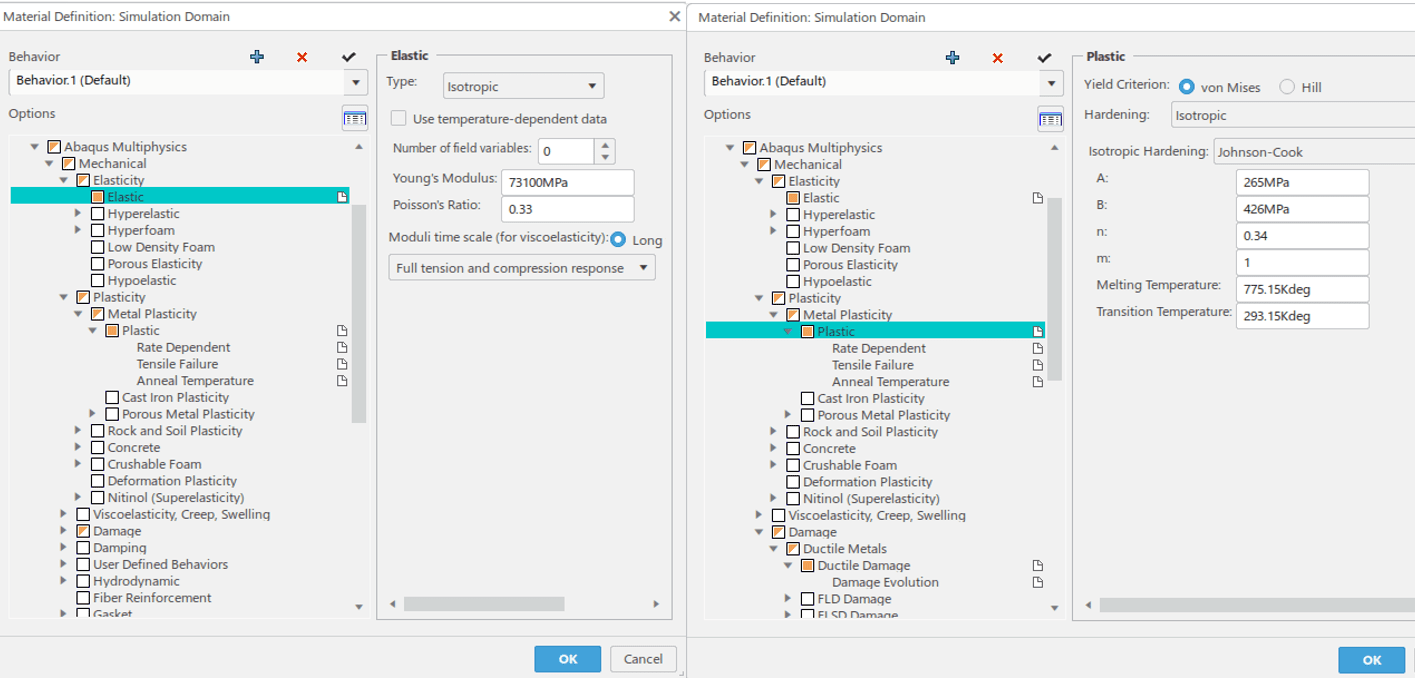Click document icon beside Tensile Failure, right window
Viewport: 1415px width, 683px height.
tap(1037, 365)
